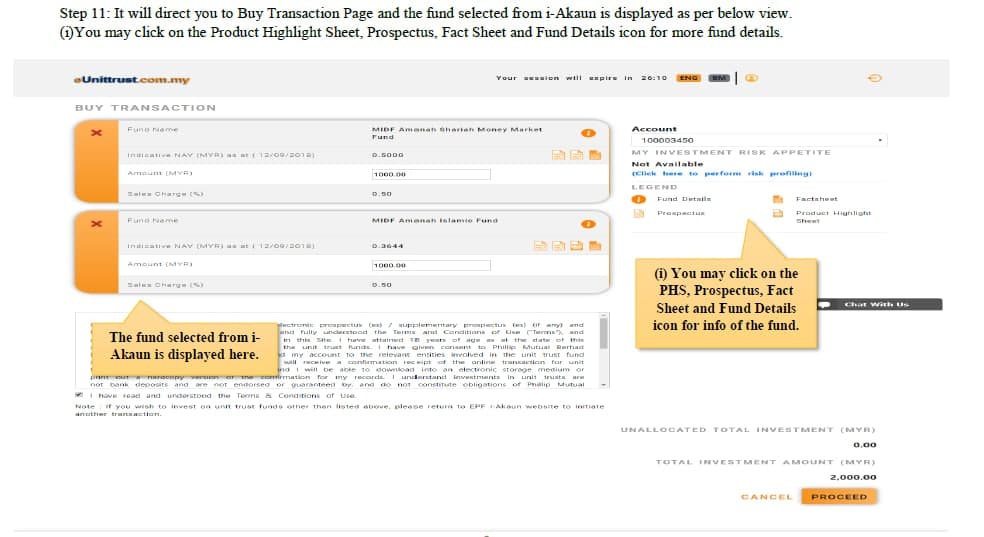Switch language to ENG
This screenshot has height=537, width=984.
tap(688, 78)
